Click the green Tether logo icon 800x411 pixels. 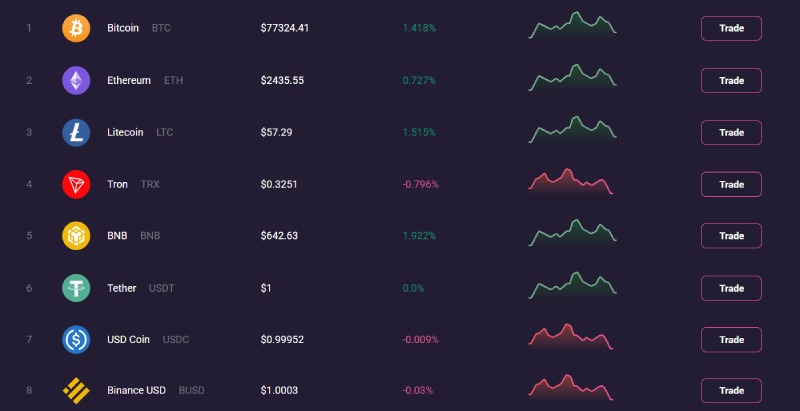tap(76, 288)
